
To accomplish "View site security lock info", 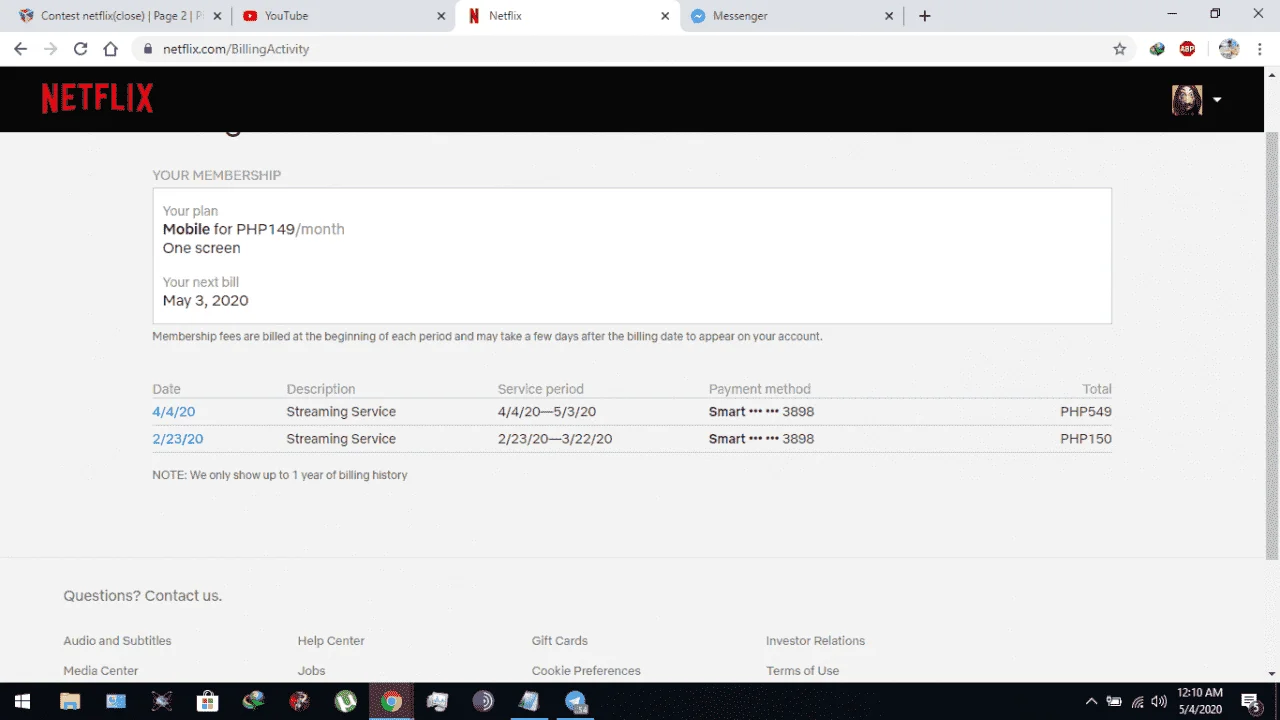I will [147, 48].
